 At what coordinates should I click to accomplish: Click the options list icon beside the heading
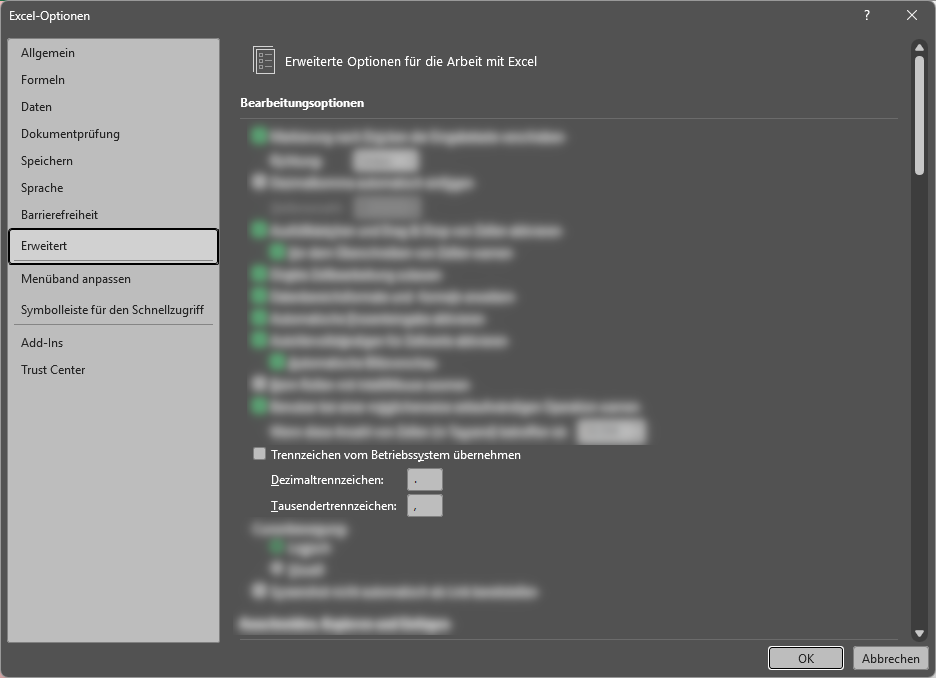[x=264, y=60]
